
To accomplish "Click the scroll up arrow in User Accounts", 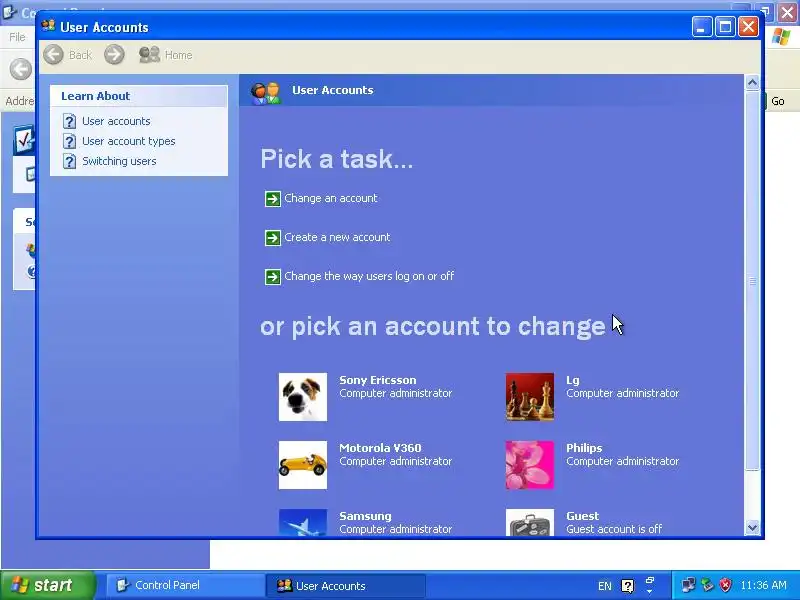I will click(752, 83).
